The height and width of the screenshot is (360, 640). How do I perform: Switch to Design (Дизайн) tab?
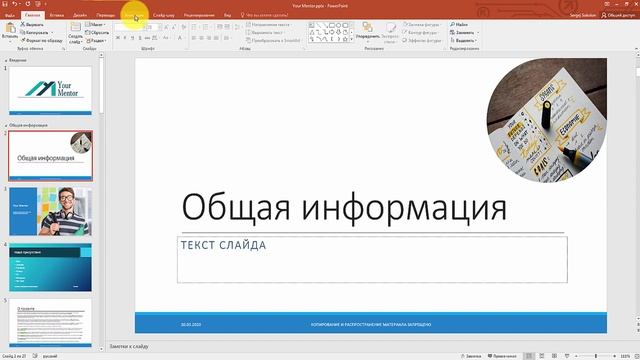(80, 15)
